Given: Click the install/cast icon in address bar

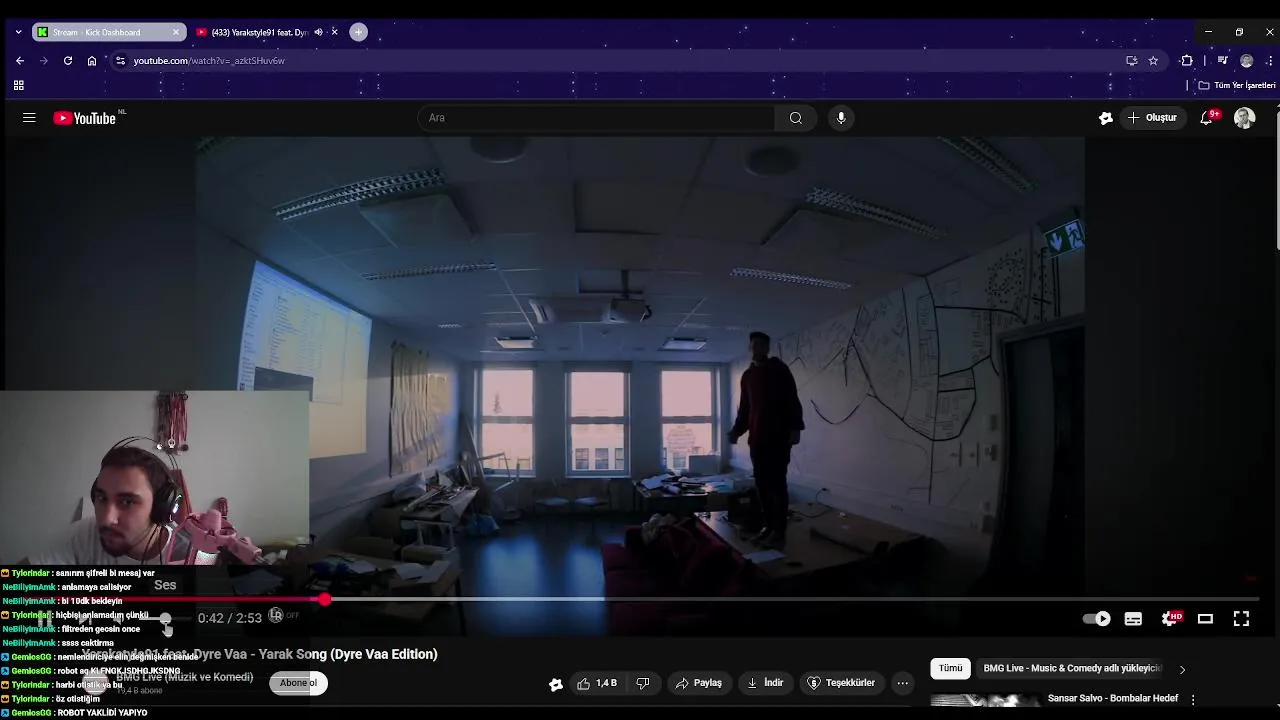Looking at the screenshot, I should [x=1131, y=61].
